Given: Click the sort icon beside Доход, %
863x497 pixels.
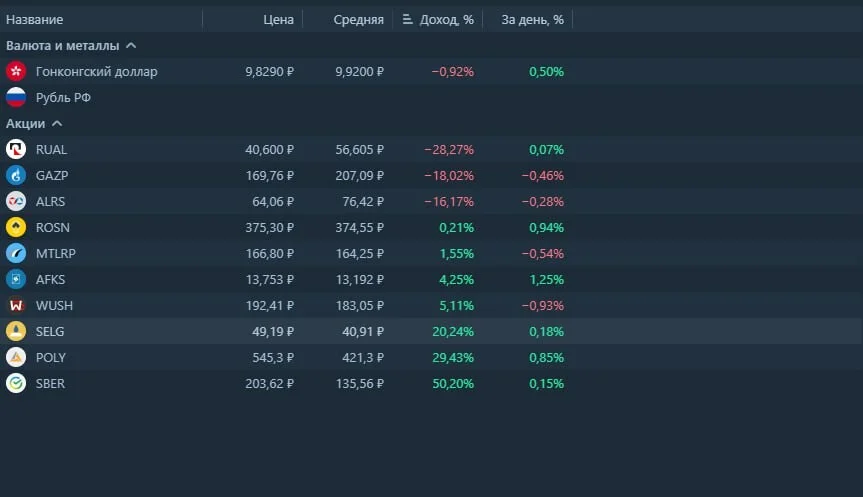Looking at the screenshot, I should click(x=407, y=19).
